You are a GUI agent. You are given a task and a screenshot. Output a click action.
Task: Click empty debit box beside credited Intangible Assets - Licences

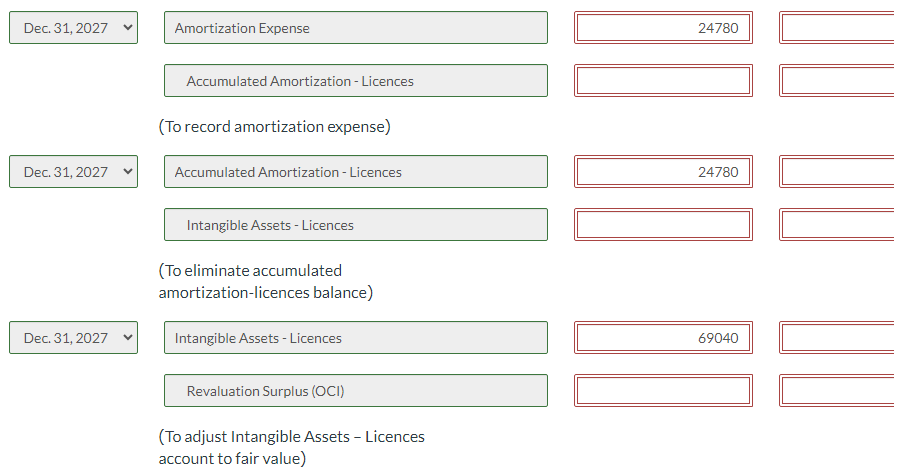(663, 225)
